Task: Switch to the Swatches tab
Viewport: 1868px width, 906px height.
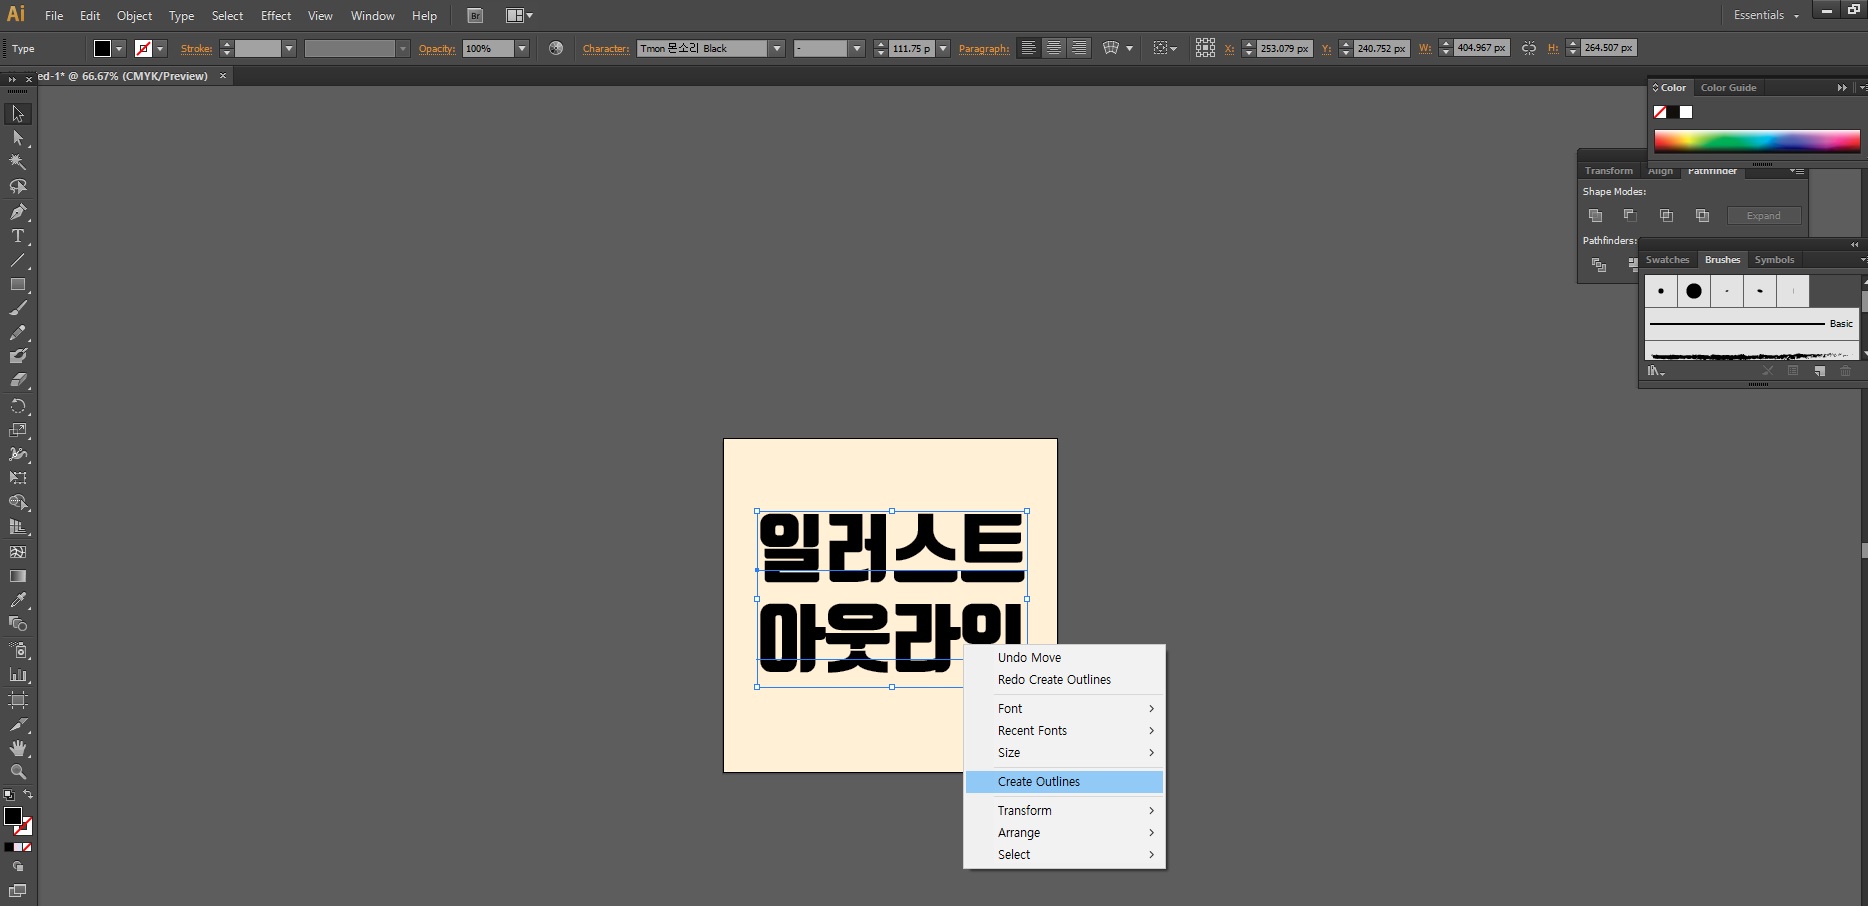Action: point(1667,259)
